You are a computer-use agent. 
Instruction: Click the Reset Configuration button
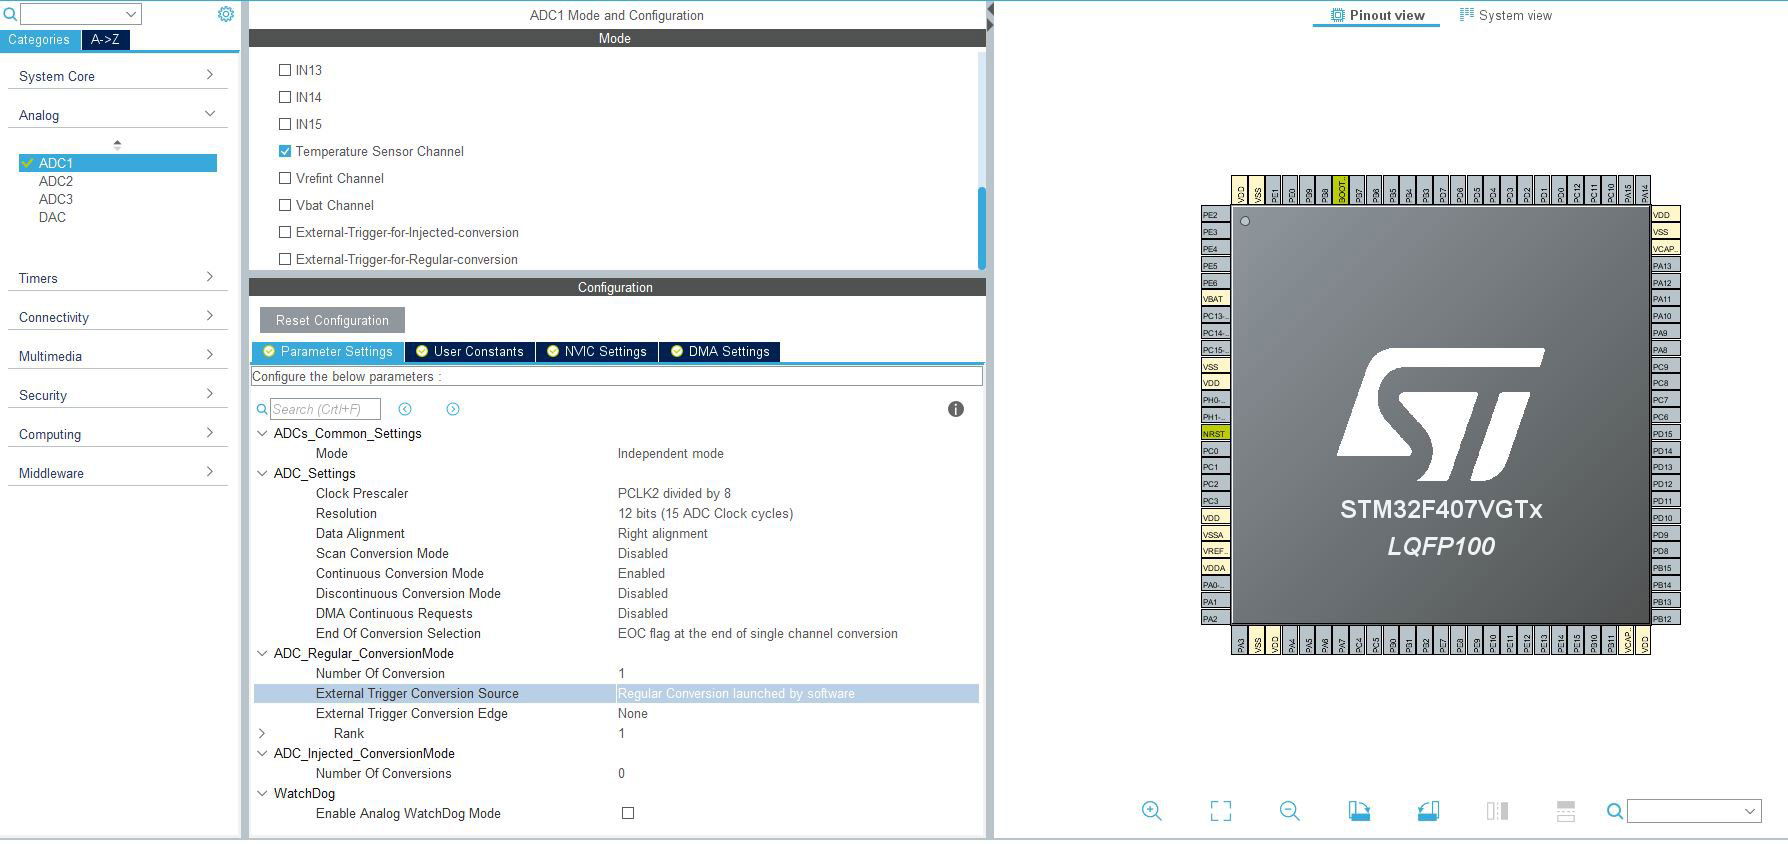pyautogui.click(x=332, y=320)
